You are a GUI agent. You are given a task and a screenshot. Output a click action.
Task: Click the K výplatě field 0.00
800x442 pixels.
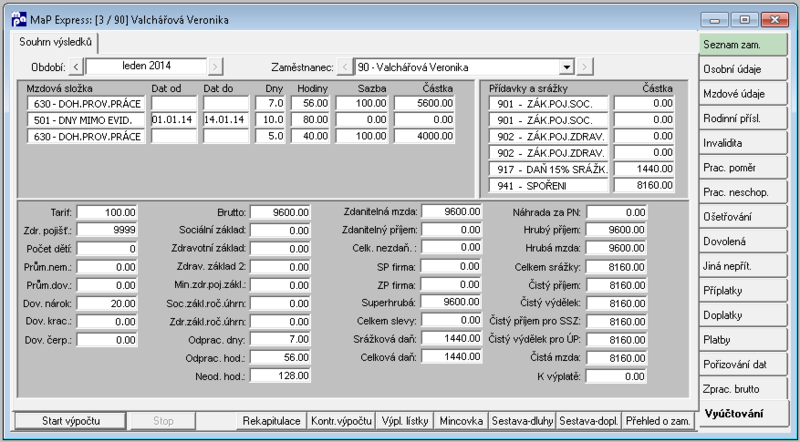[616, 376]
